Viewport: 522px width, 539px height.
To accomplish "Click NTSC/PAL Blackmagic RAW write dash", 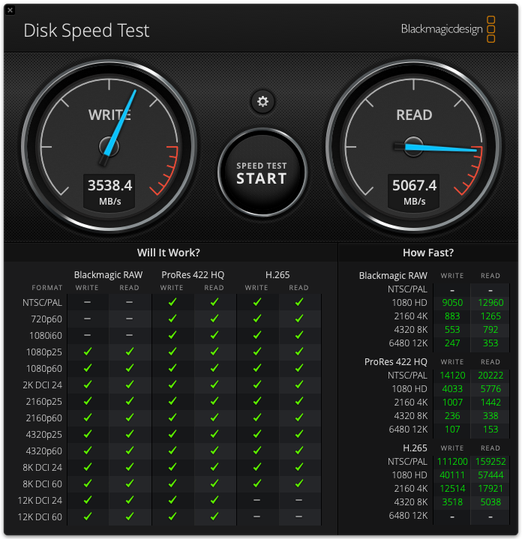I will (x=87, y=302).
